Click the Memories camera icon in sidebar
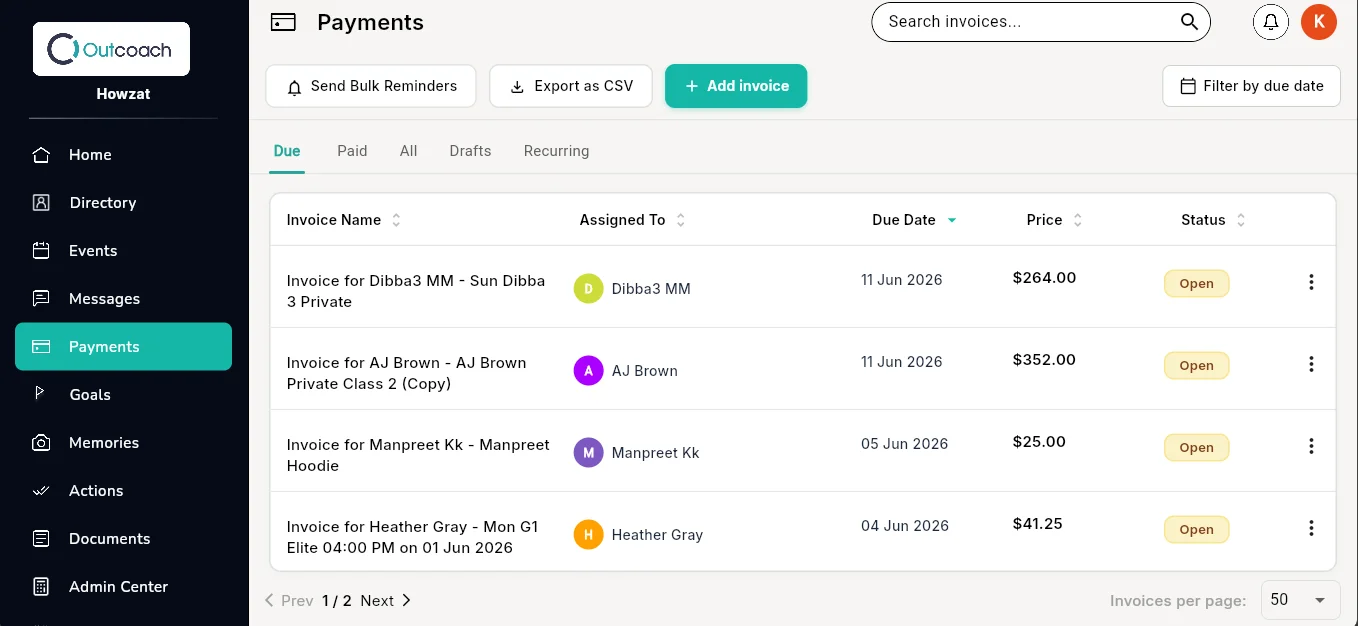 [x=41, y=443]
